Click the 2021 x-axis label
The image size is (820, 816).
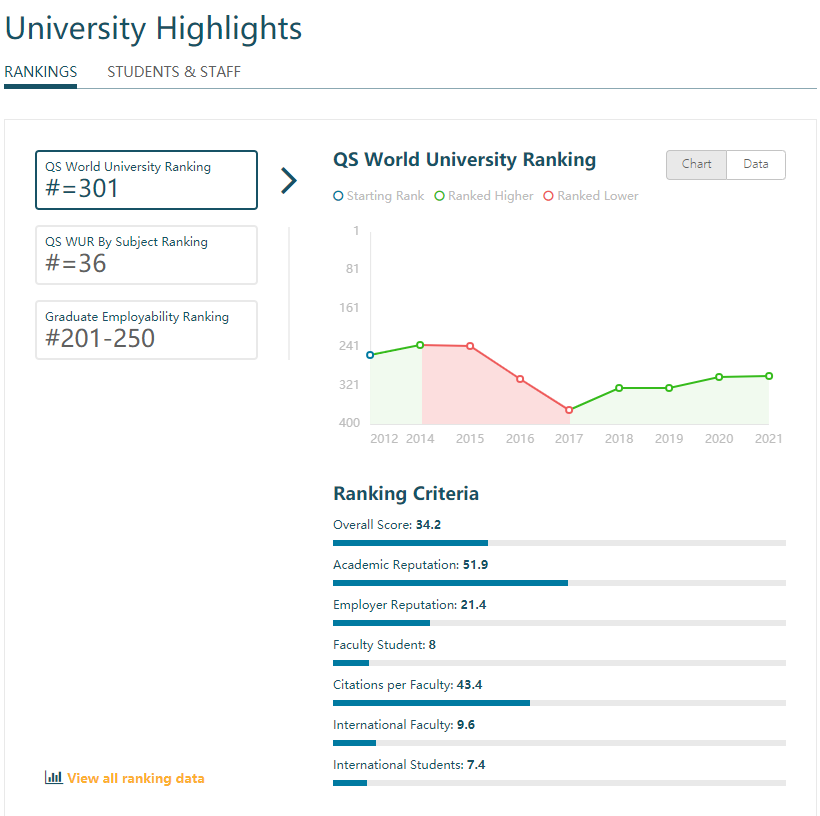(769, 439)
